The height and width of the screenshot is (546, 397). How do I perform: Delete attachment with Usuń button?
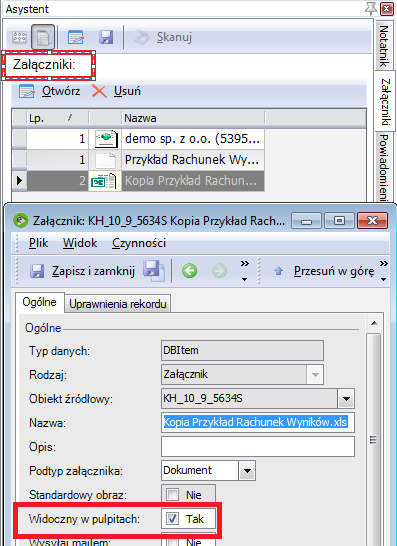116,91
